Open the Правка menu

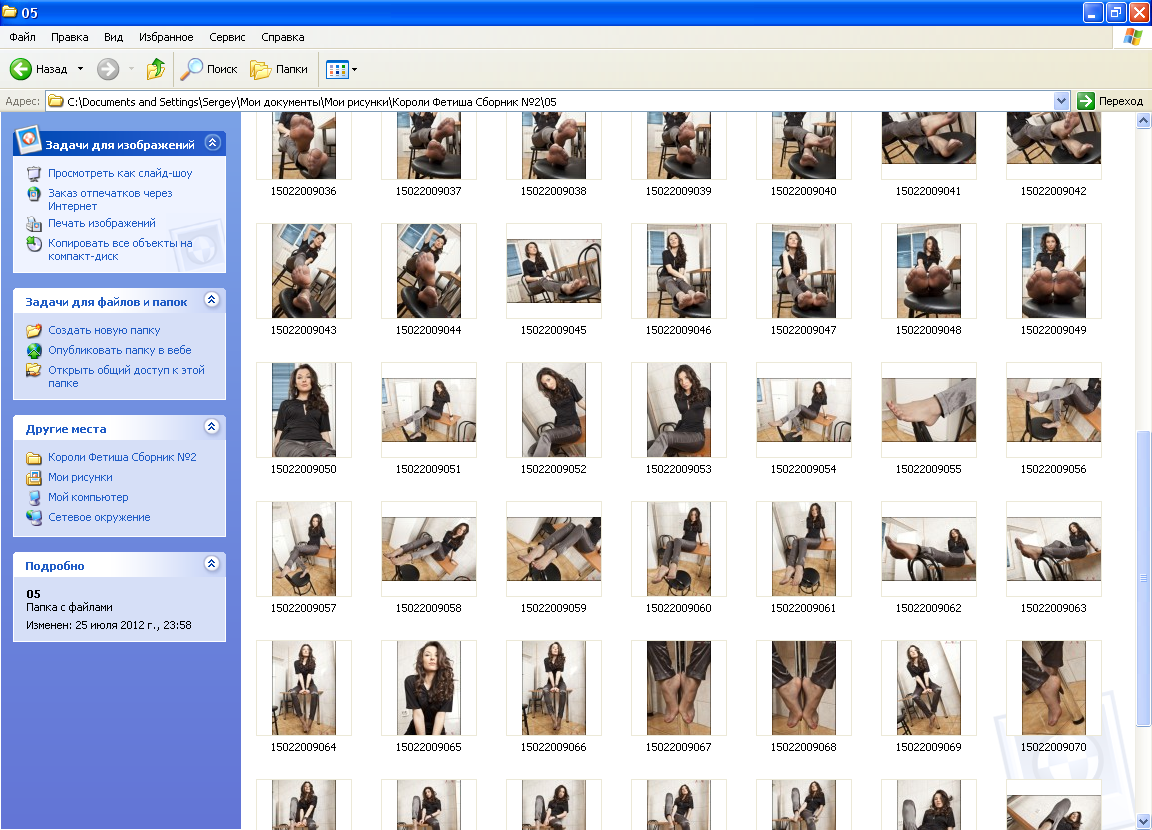pyautogui.click(x=70, y=37)
